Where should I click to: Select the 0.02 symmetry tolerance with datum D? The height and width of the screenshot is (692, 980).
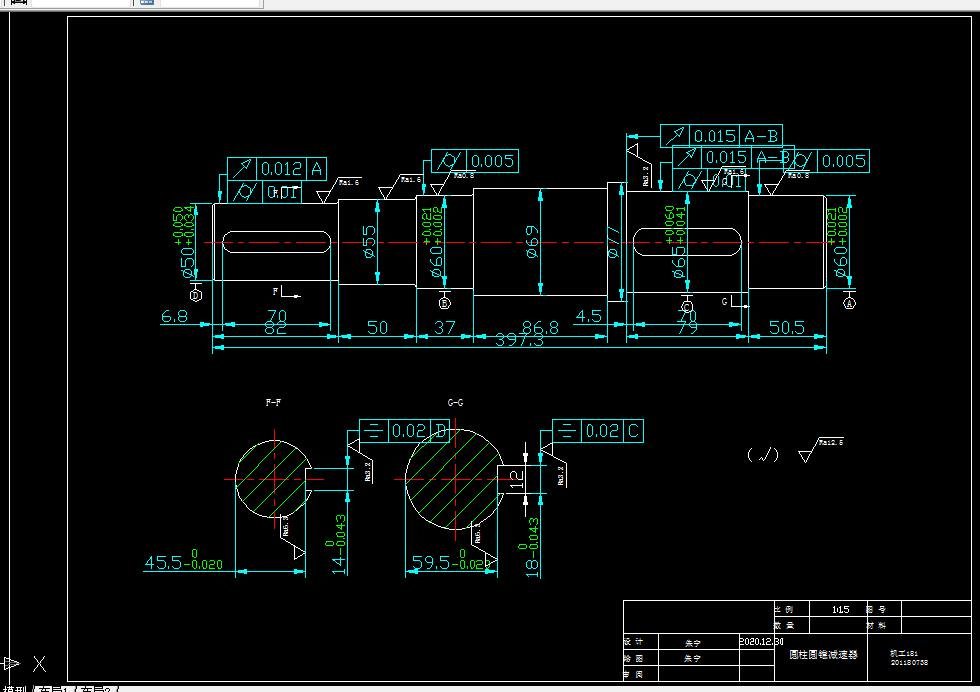(x=409, y=431)
